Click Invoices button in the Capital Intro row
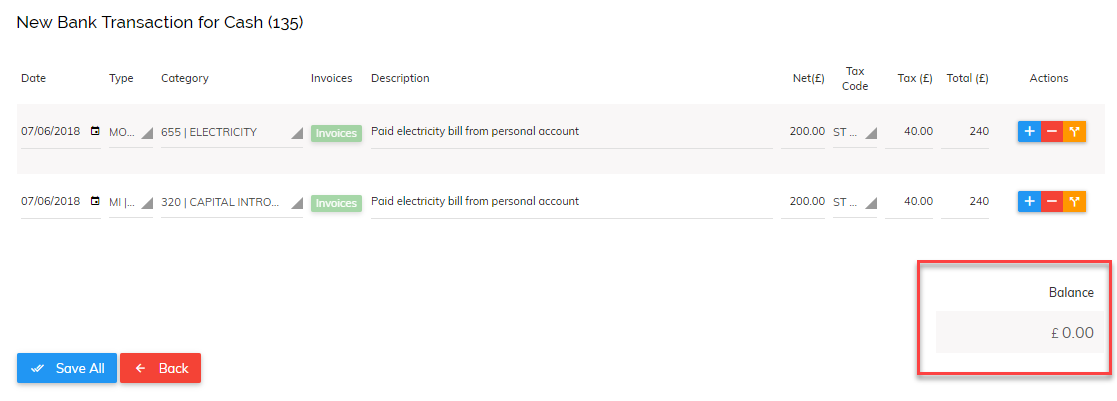Viewport: 1117px width, 401px height. point(336,202)
